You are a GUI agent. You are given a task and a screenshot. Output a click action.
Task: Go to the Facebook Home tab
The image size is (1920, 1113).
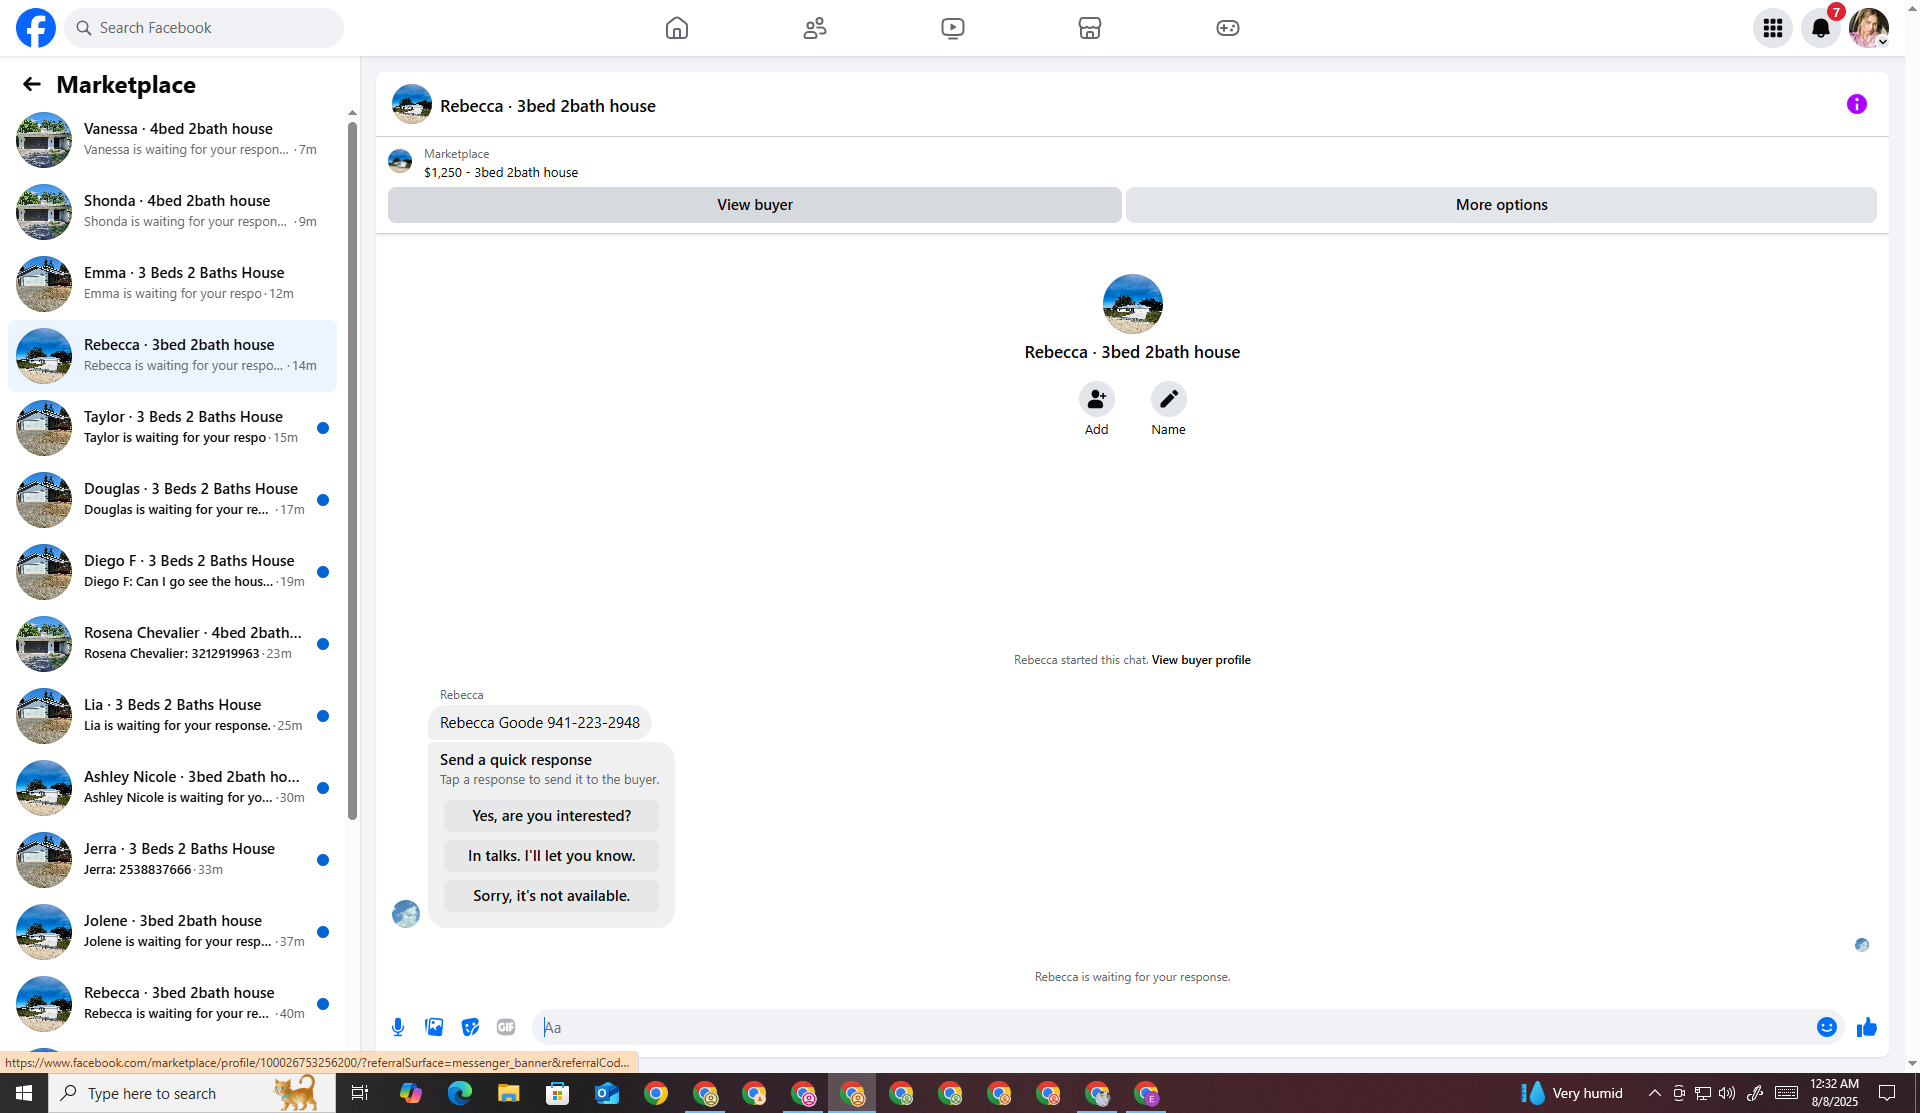pyautogui.click(x=677, y=28)
